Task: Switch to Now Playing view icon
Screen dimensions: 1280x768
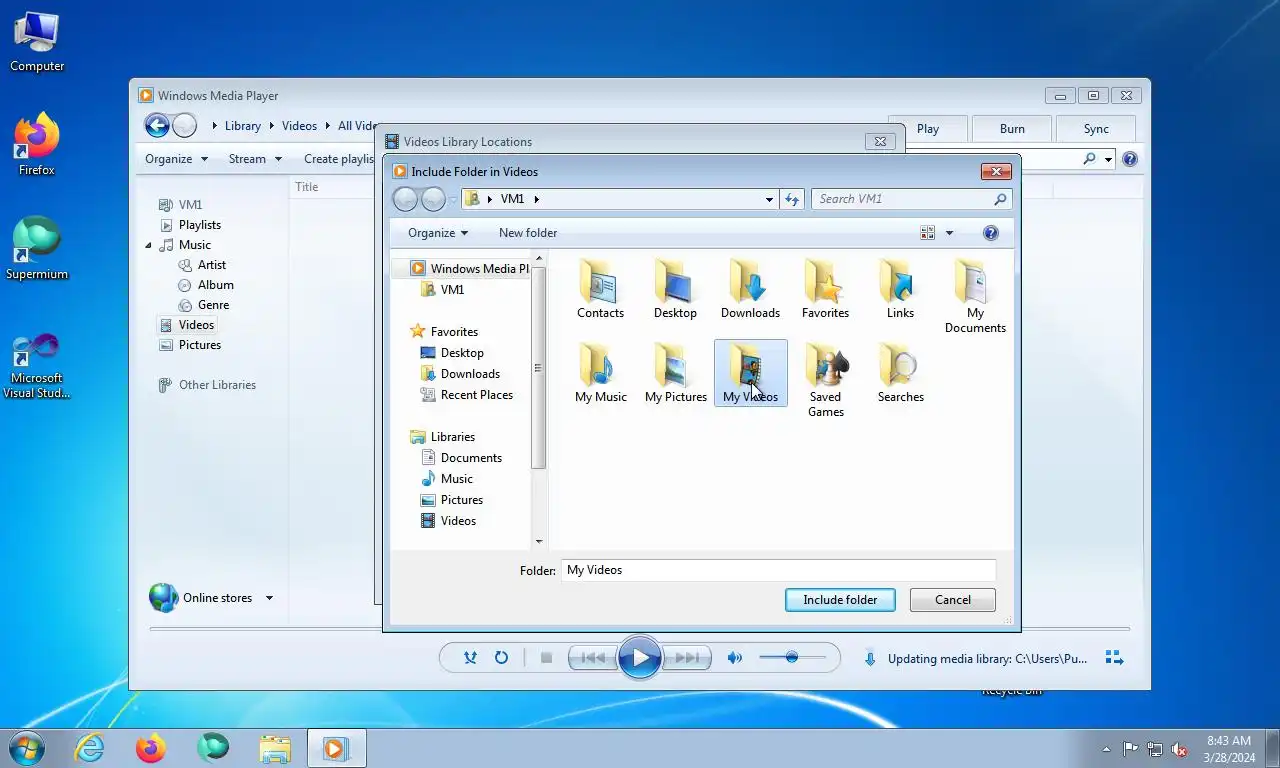Action: [x=1114, y=658]
